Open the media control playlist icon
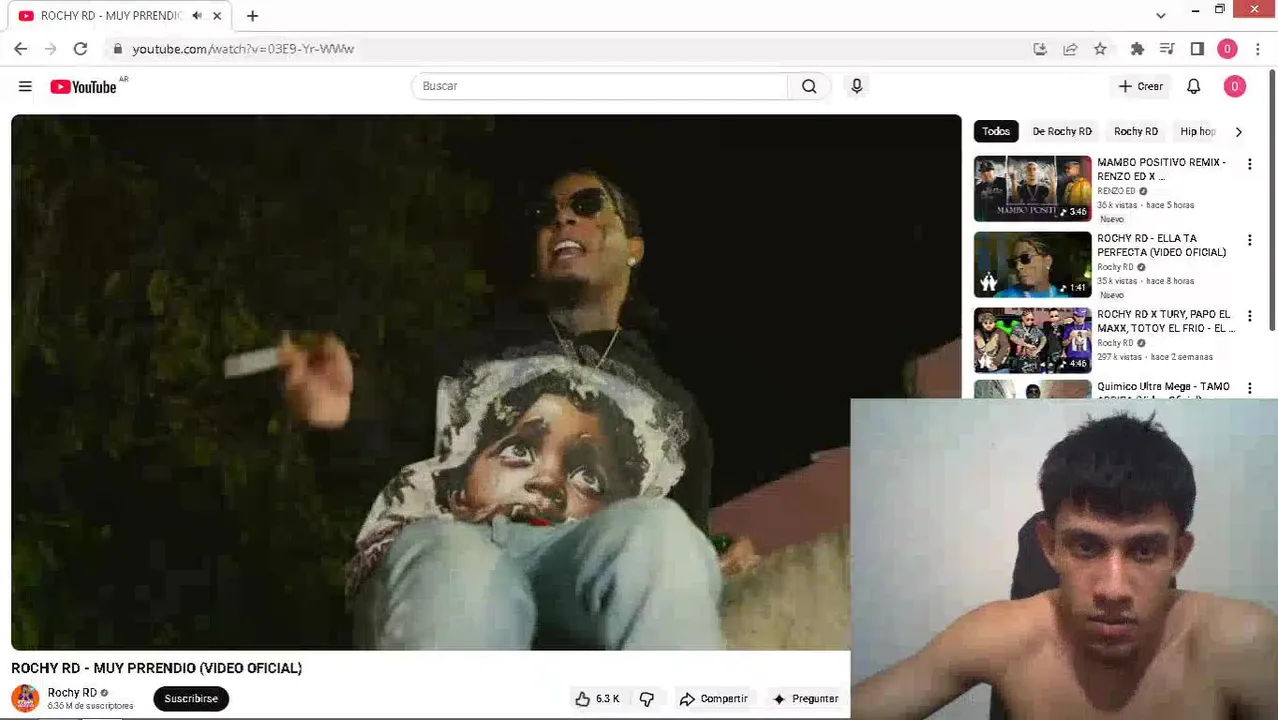This screenshot has height=720, width=1278. 1167,48
